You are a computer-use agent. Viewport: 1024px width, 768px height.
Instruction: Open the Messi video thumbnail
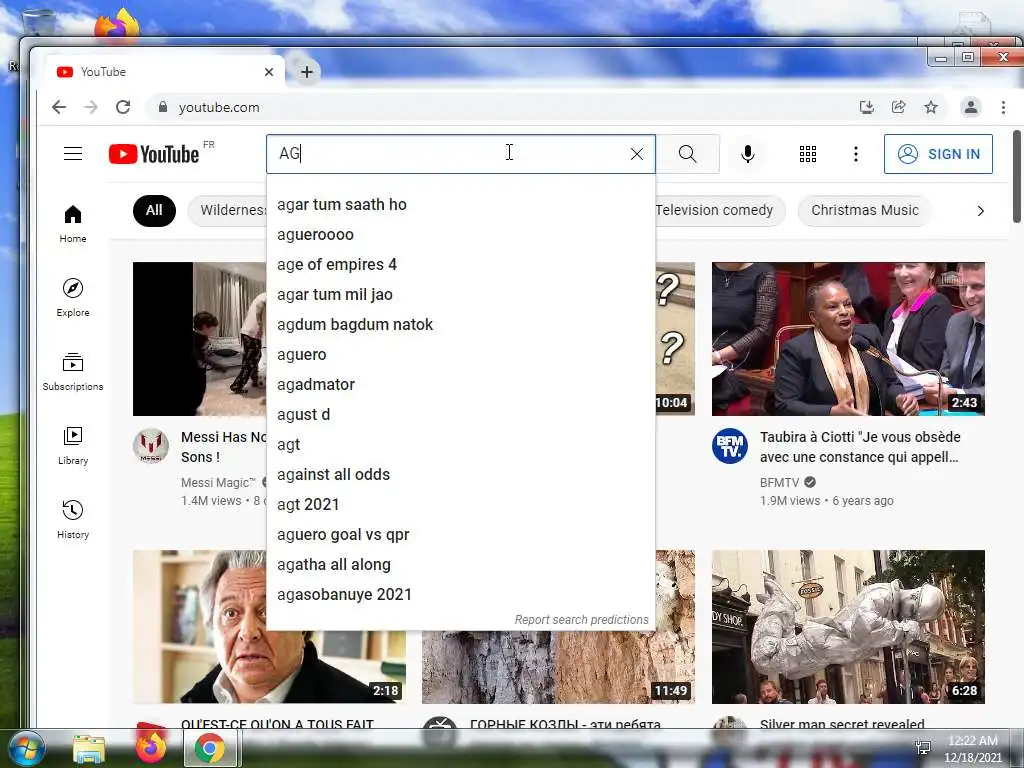[x=199, y=339]
